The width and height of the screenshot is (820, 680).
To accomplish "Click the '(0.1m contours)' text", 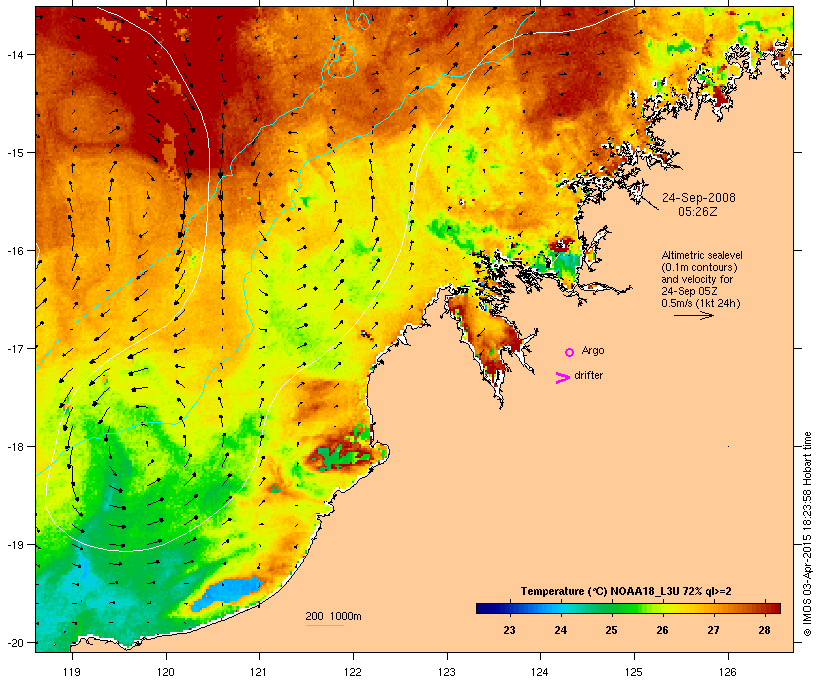I will [699, 267].
